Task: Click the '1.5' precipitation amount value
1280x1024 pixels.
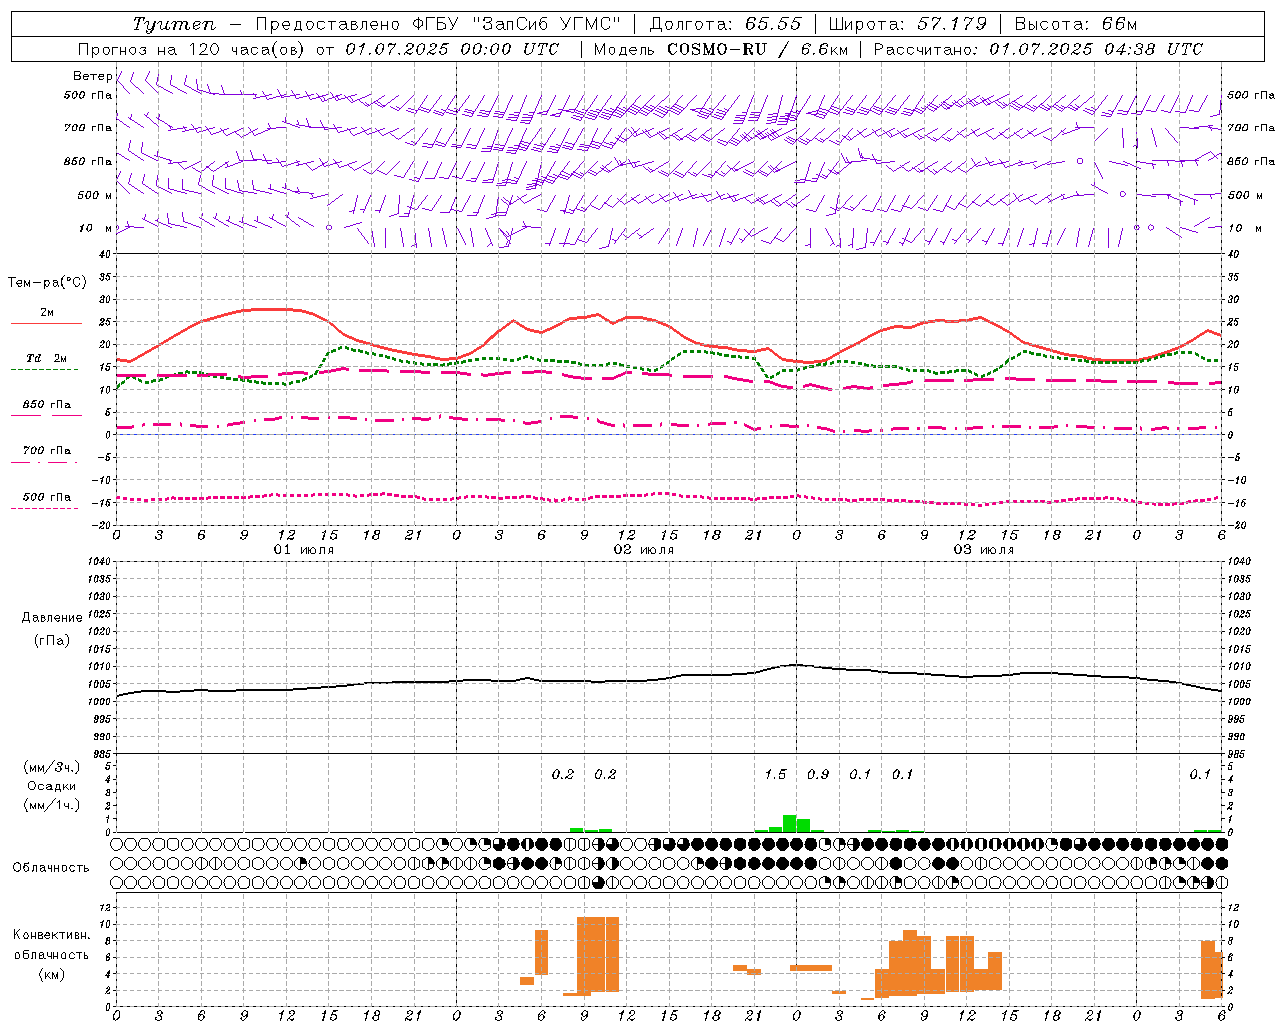Action: (x=775, y=774)
